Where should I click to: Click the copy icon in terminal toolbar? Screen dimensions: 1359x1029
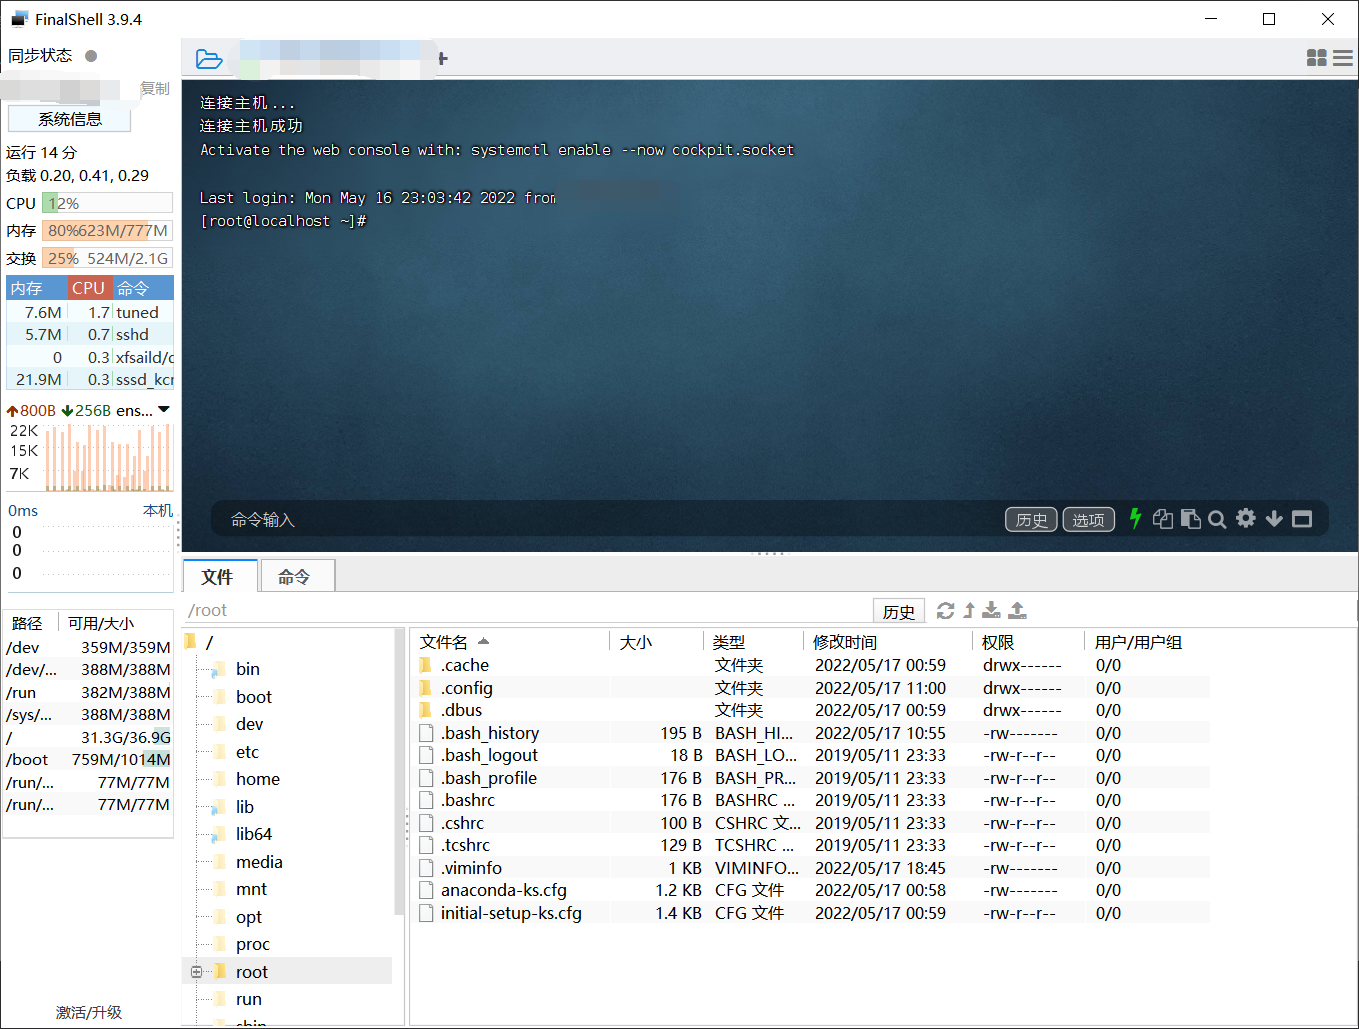[x=1162, y=518]
